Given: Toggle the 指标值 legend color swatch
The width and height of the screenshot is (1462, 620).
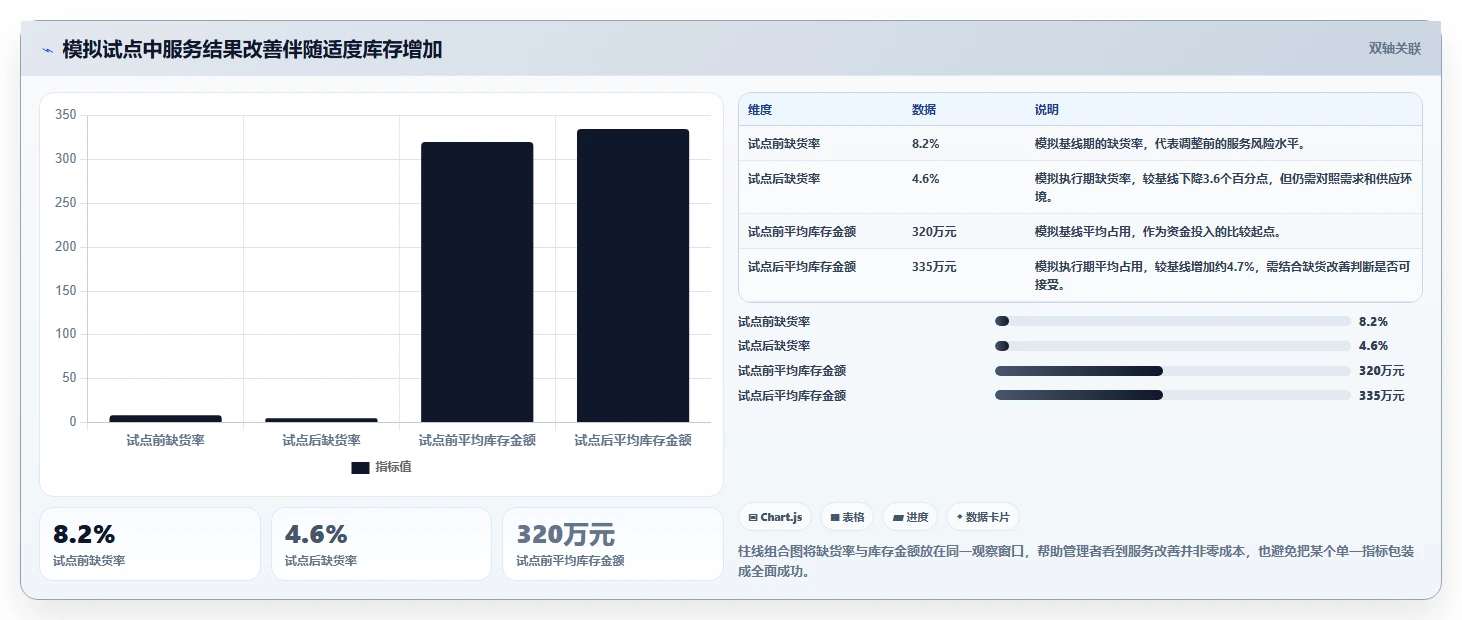Looking at the screenshot, I should coord(361,467).
